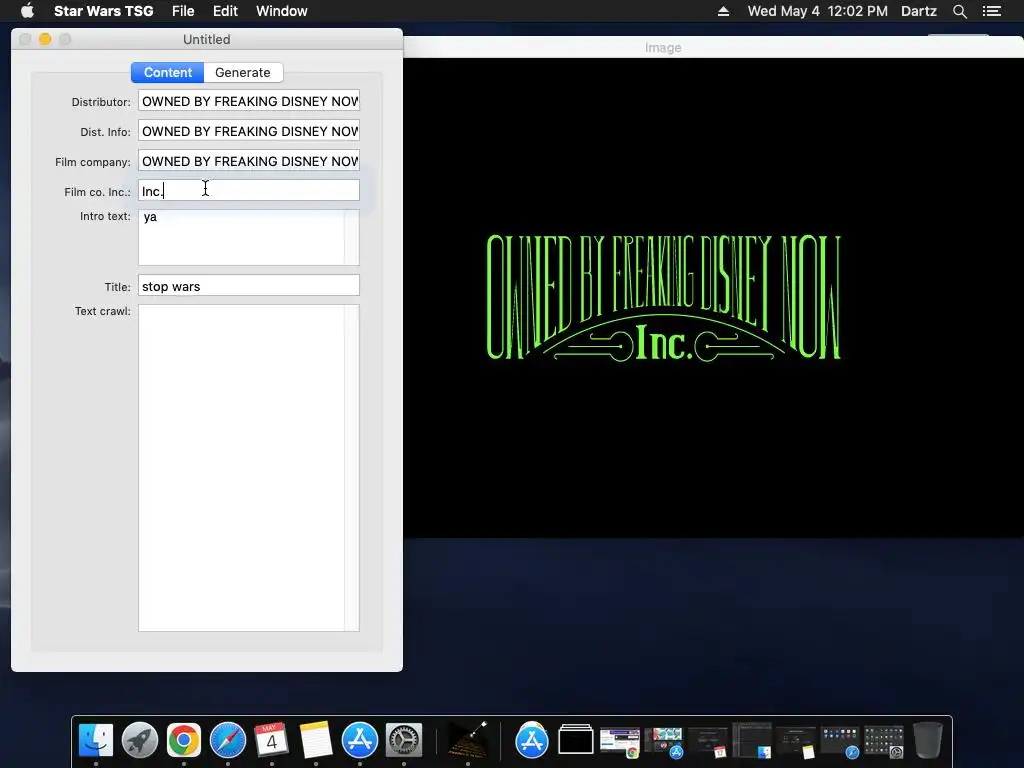Image resolution: width=1024 pixels, height=768 pixels.
Task: Click the eject icon in menu bar
Action: pyautogui.click(x=723, y=11)
